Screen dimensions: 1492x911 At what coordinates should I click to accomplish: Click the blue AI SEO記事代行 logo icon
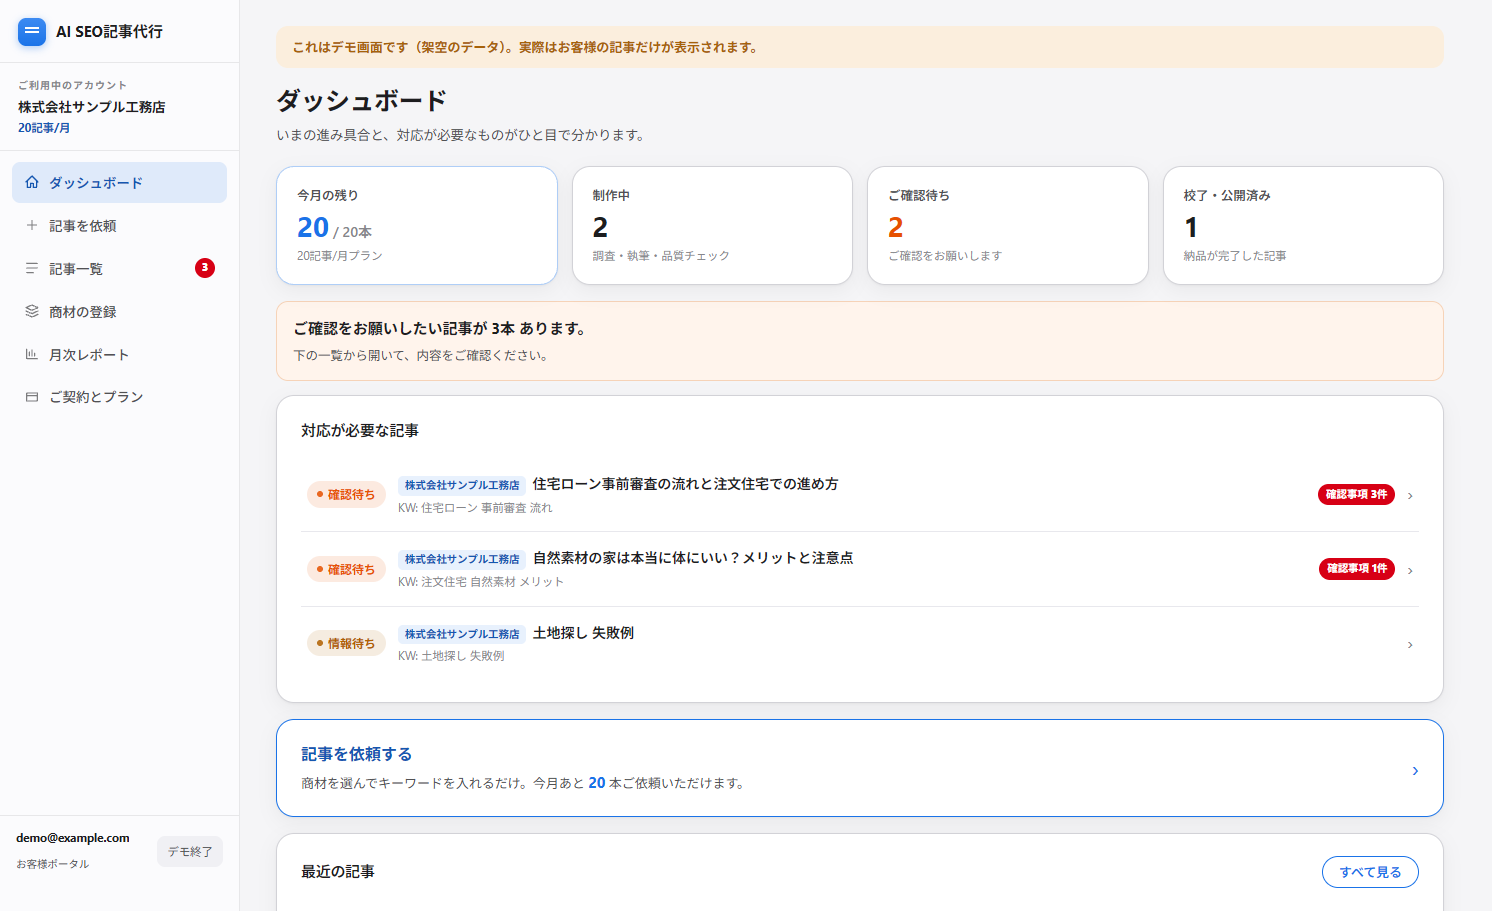[32, 31]
